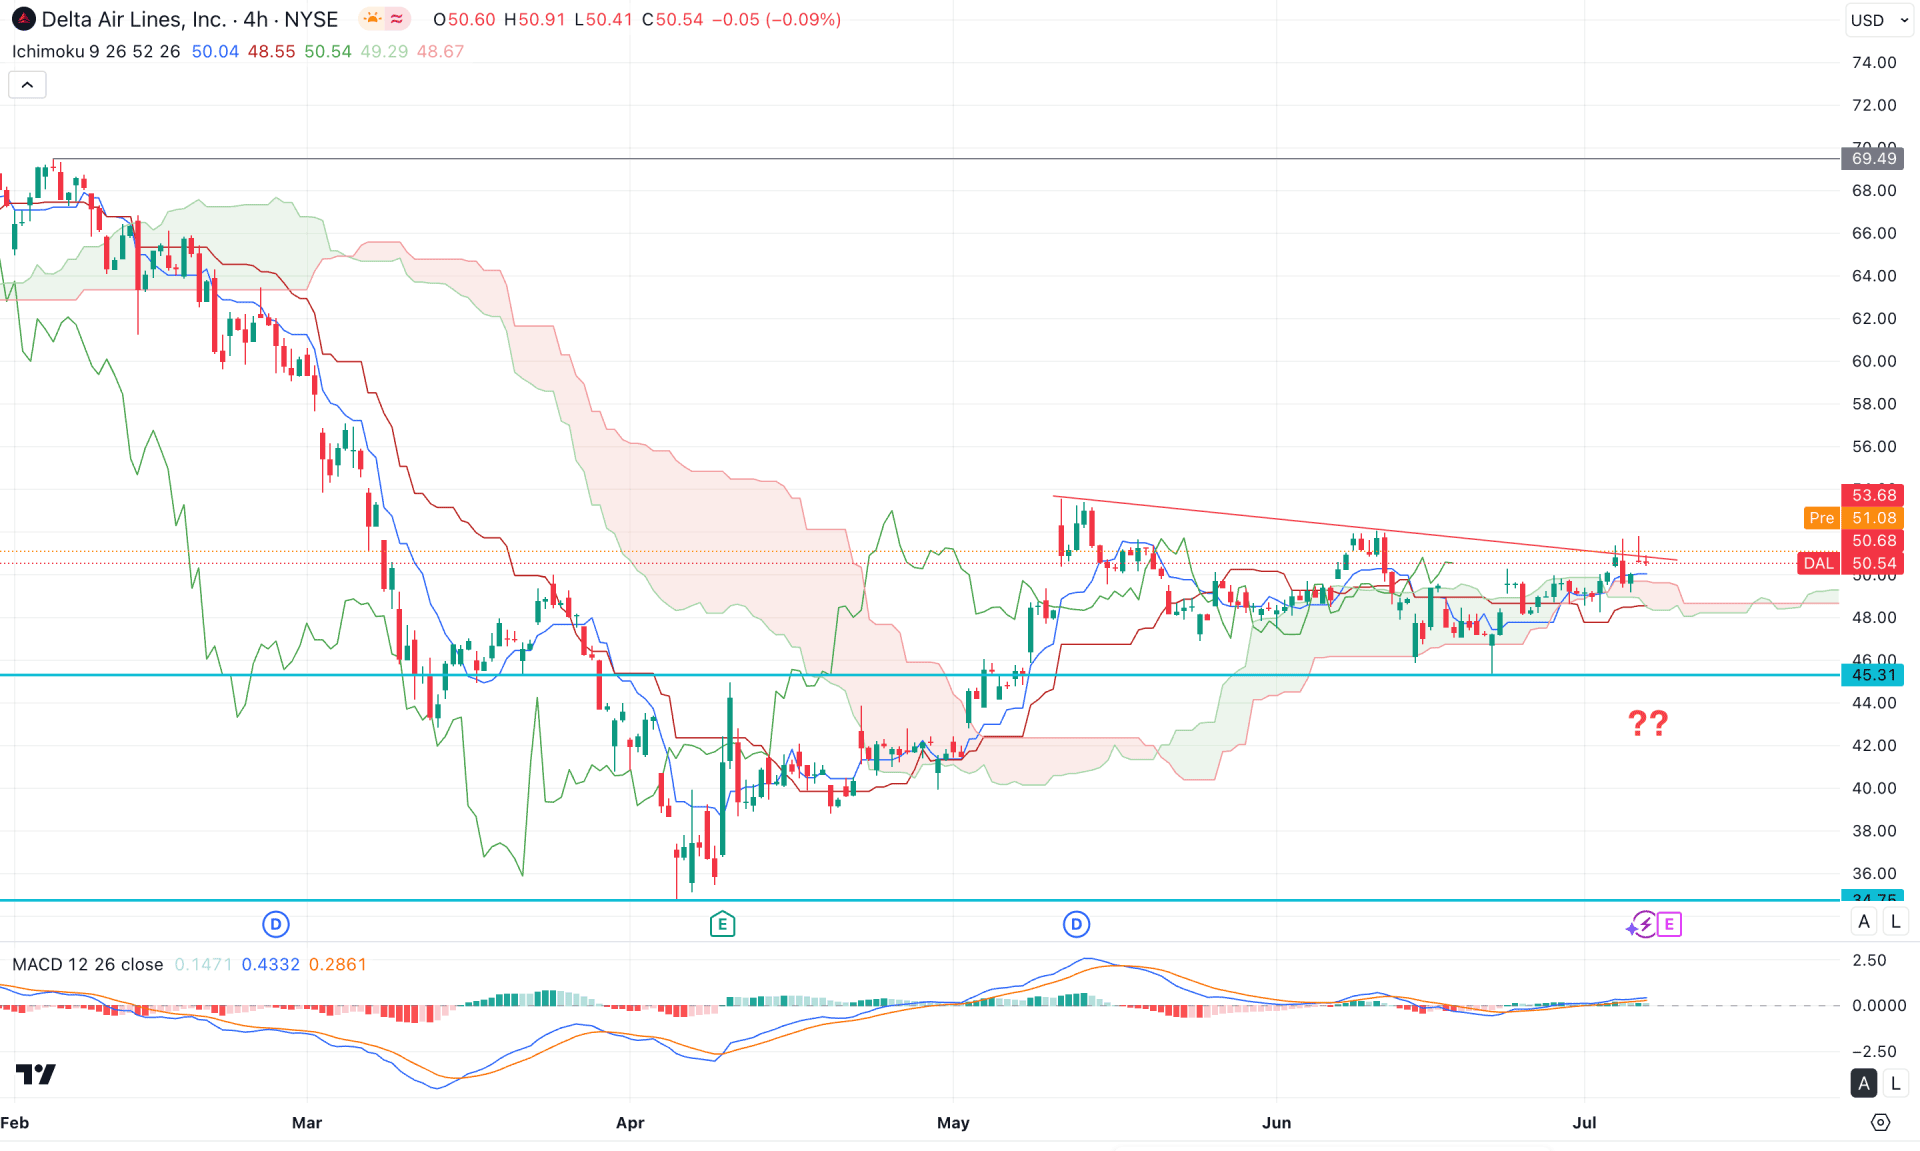The image size is (1920, 1151).
Task: Select the MACD 12 26 close indicator label
Action: (x=88, y=964)
